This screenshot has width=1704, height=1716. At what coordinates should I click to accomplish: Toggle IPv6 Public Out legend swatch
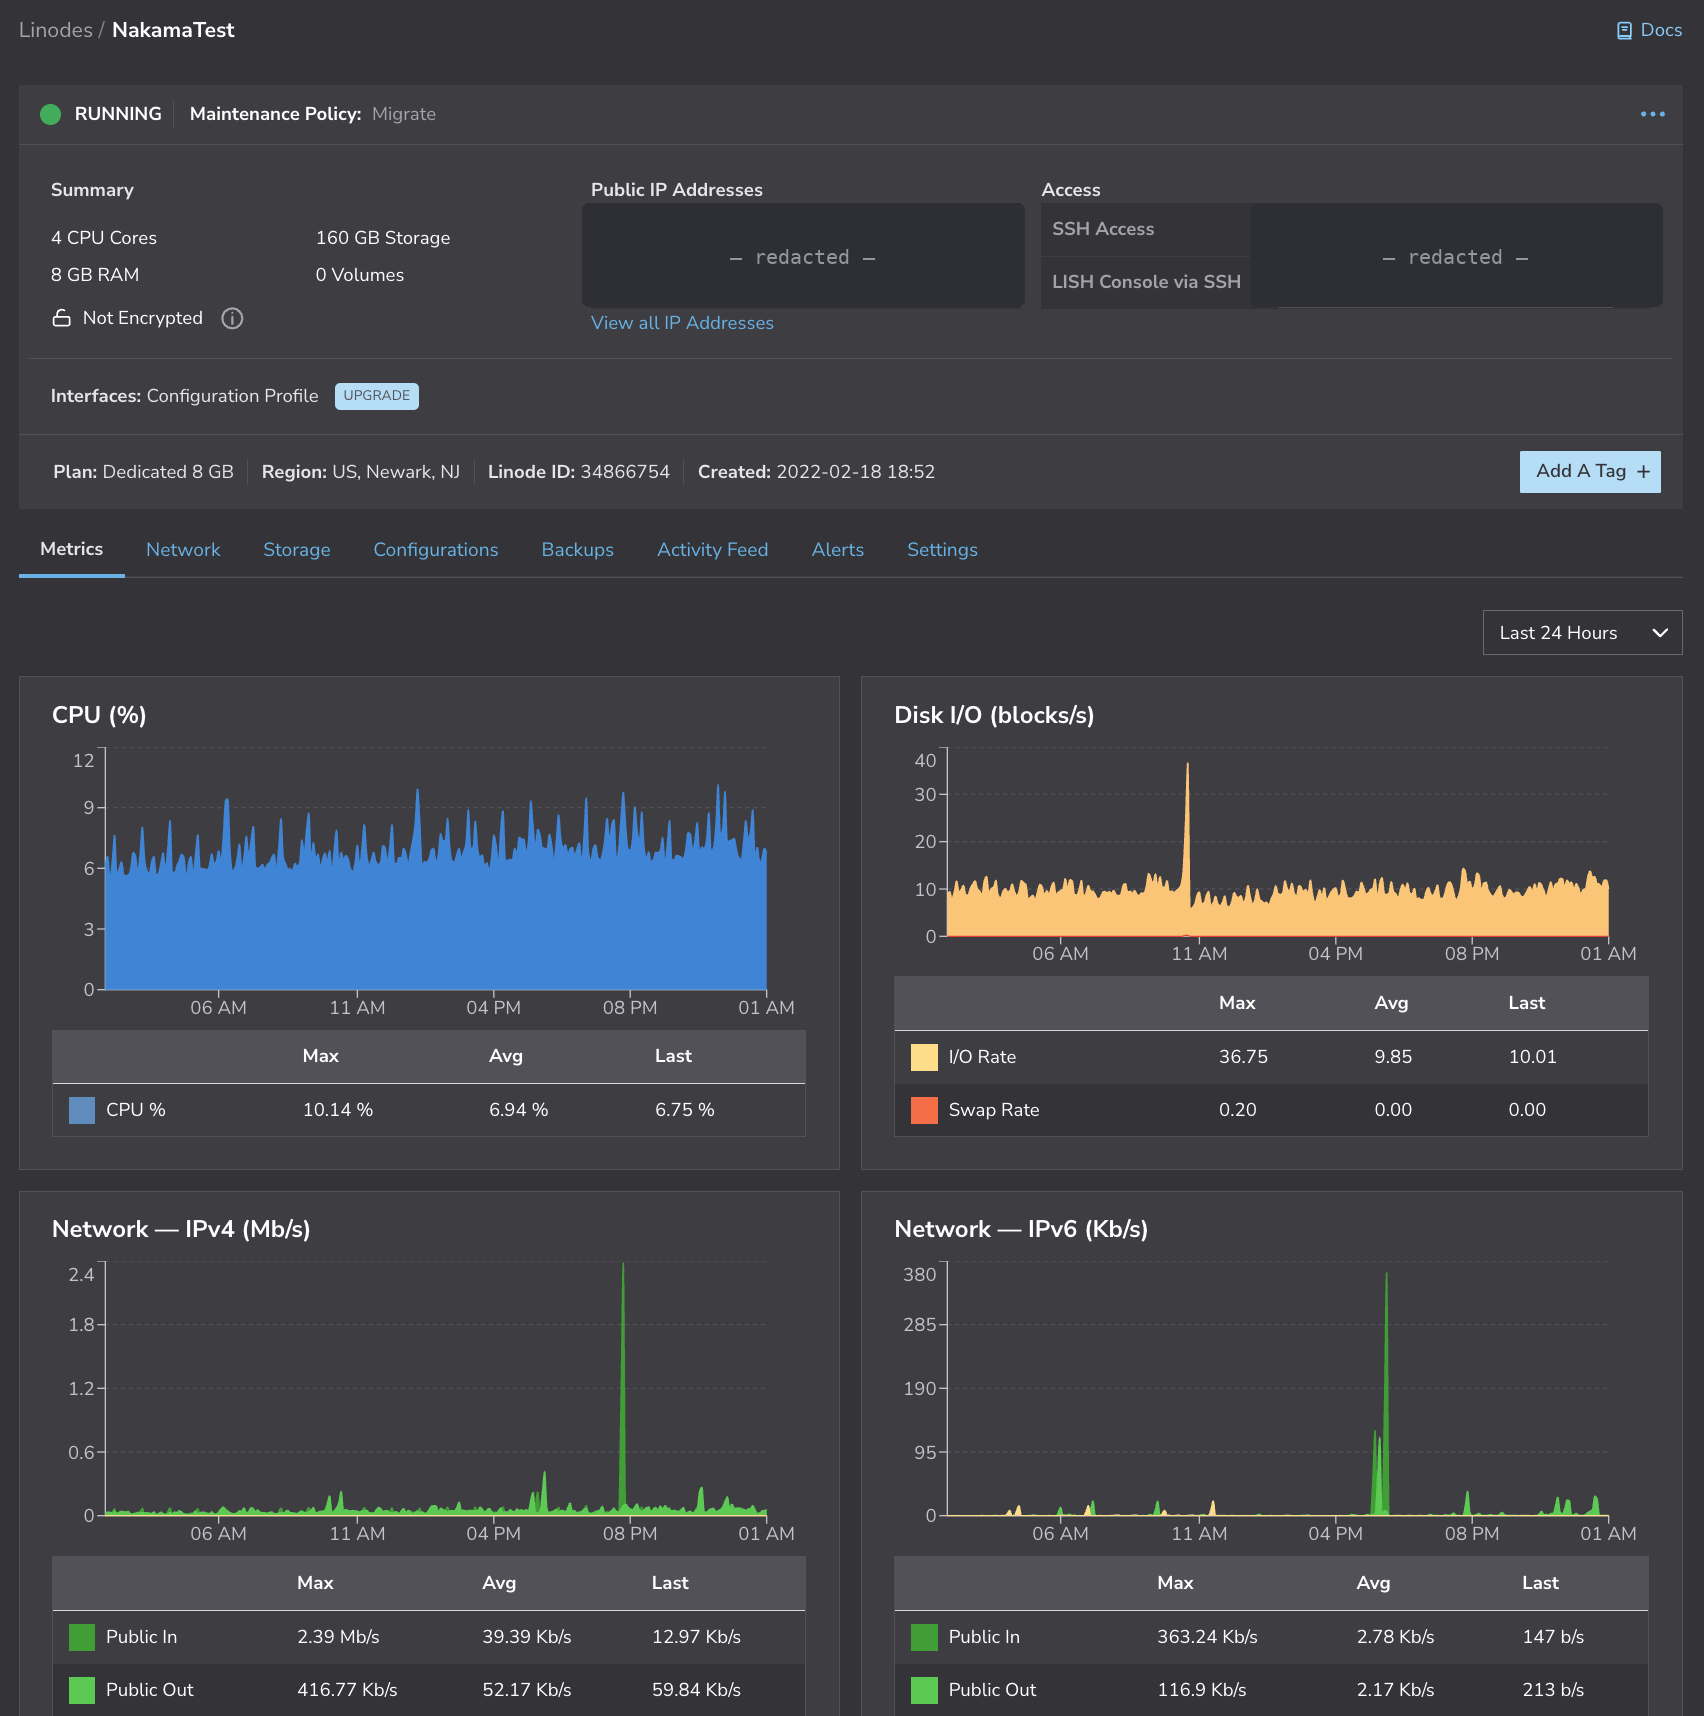pyautogui.click(x=924, y=1690)
